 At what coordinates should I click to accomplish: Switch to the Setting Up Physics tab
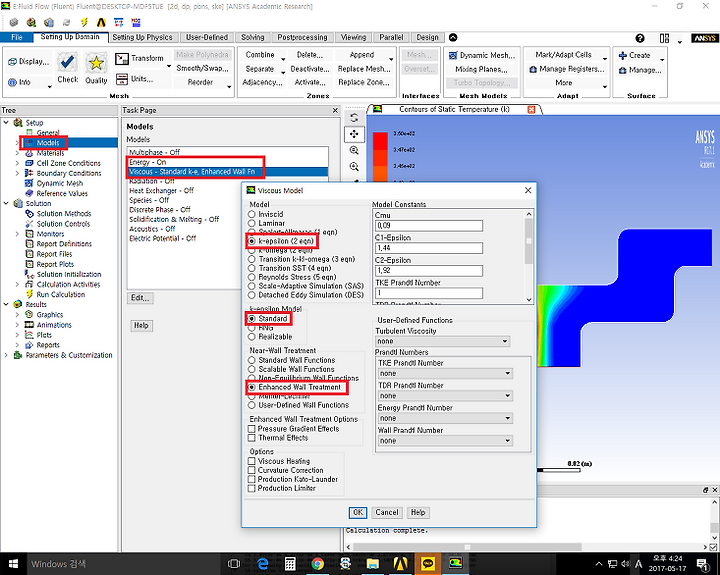tap(142, 37)
